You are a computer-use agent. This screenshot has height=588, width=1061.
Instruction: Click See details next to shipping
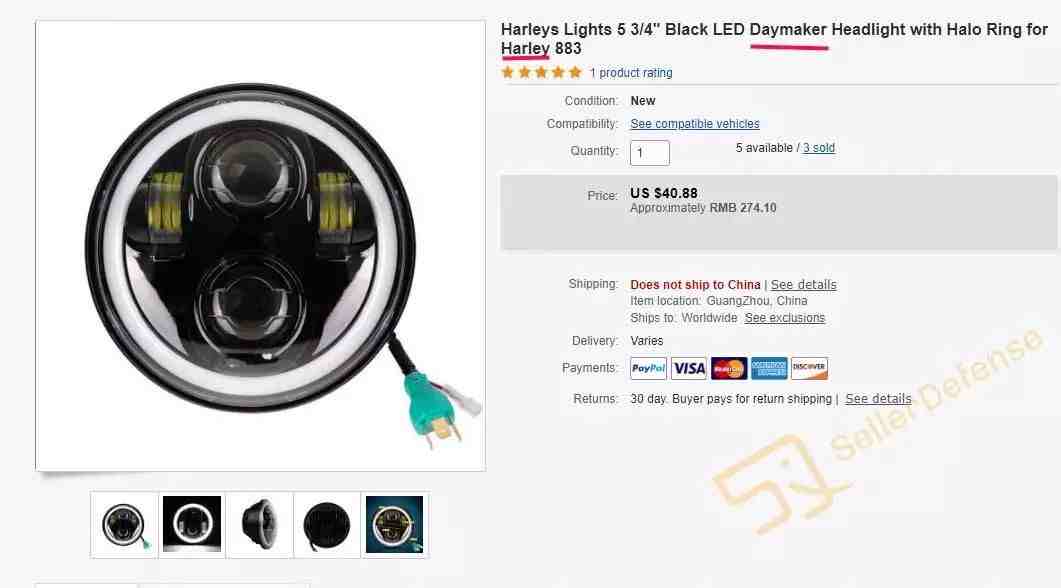804,285
